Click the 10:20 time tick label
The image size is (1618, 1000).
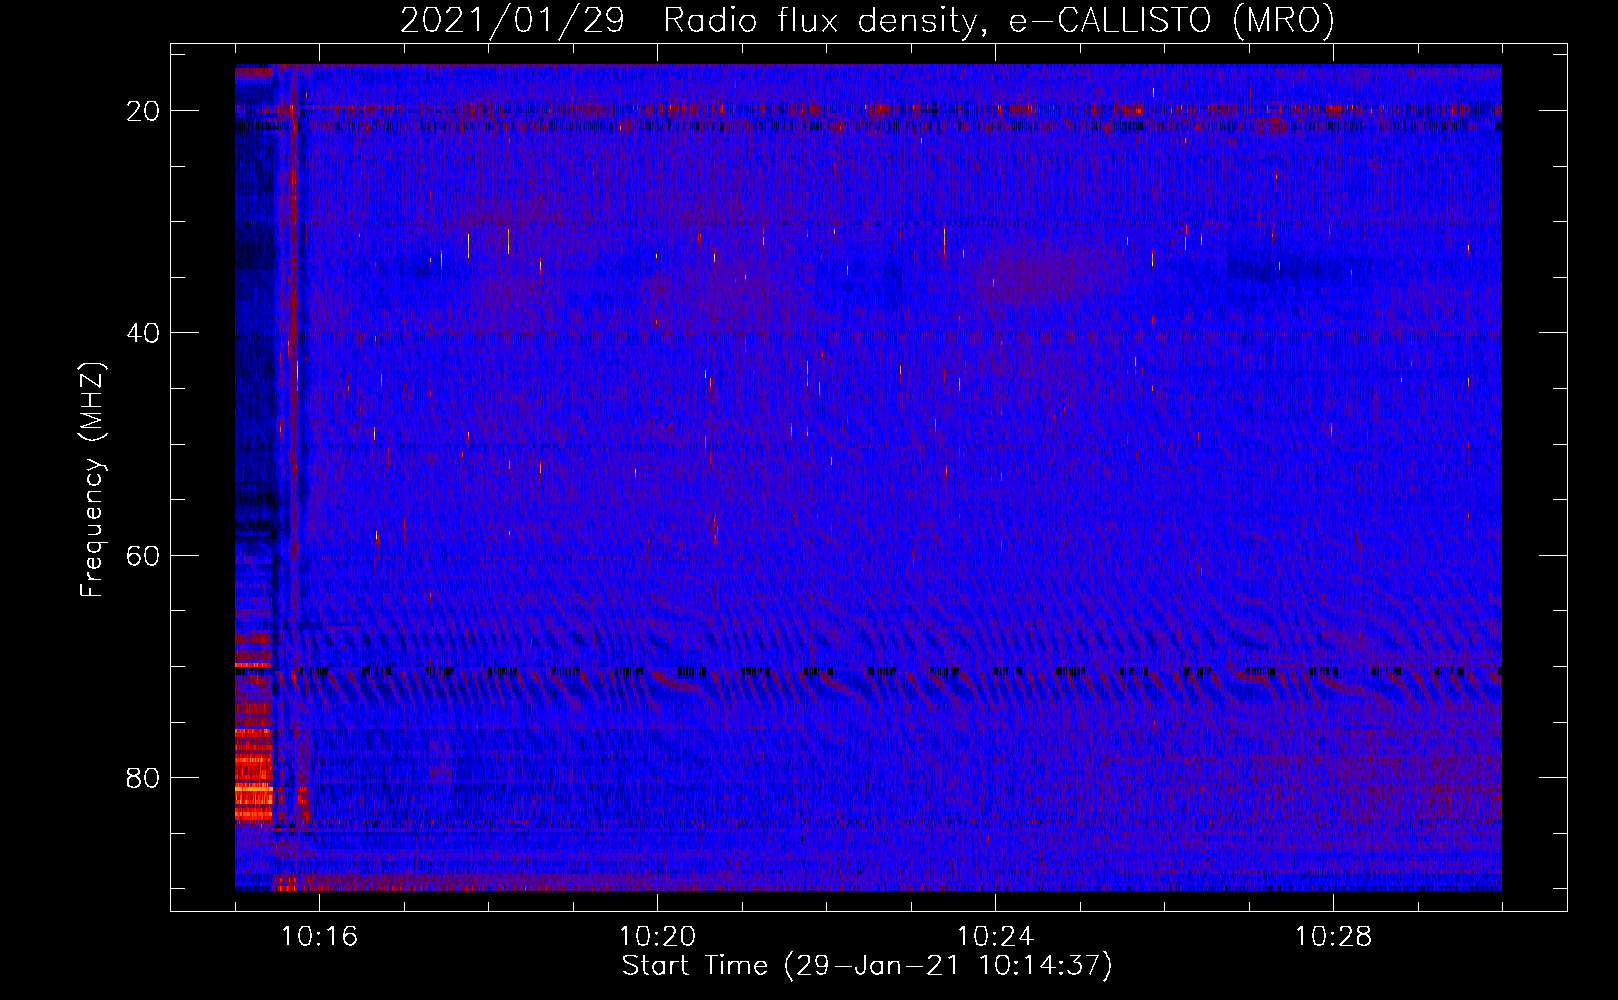(657, 937)
